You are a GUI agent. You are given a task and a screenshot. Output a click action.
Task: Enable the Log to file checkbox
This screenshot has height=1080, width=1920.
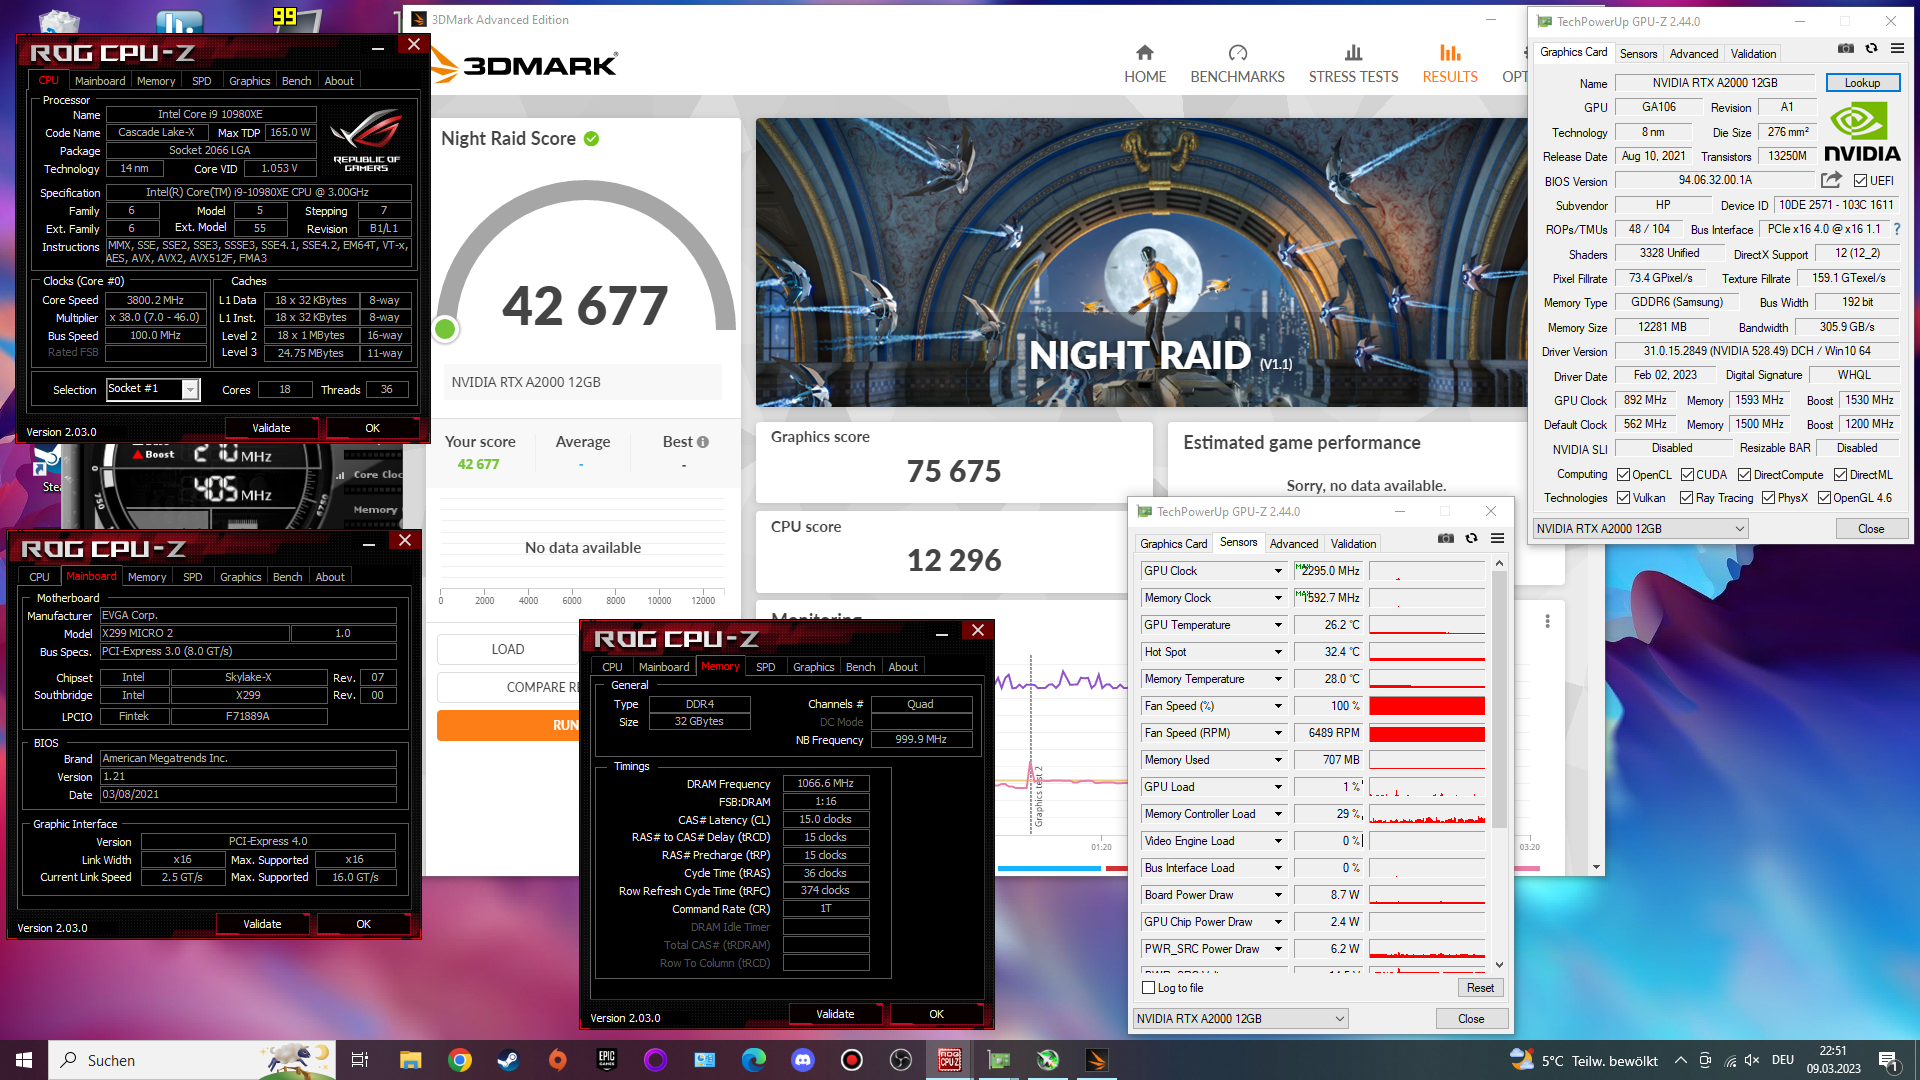[1148, 988]
